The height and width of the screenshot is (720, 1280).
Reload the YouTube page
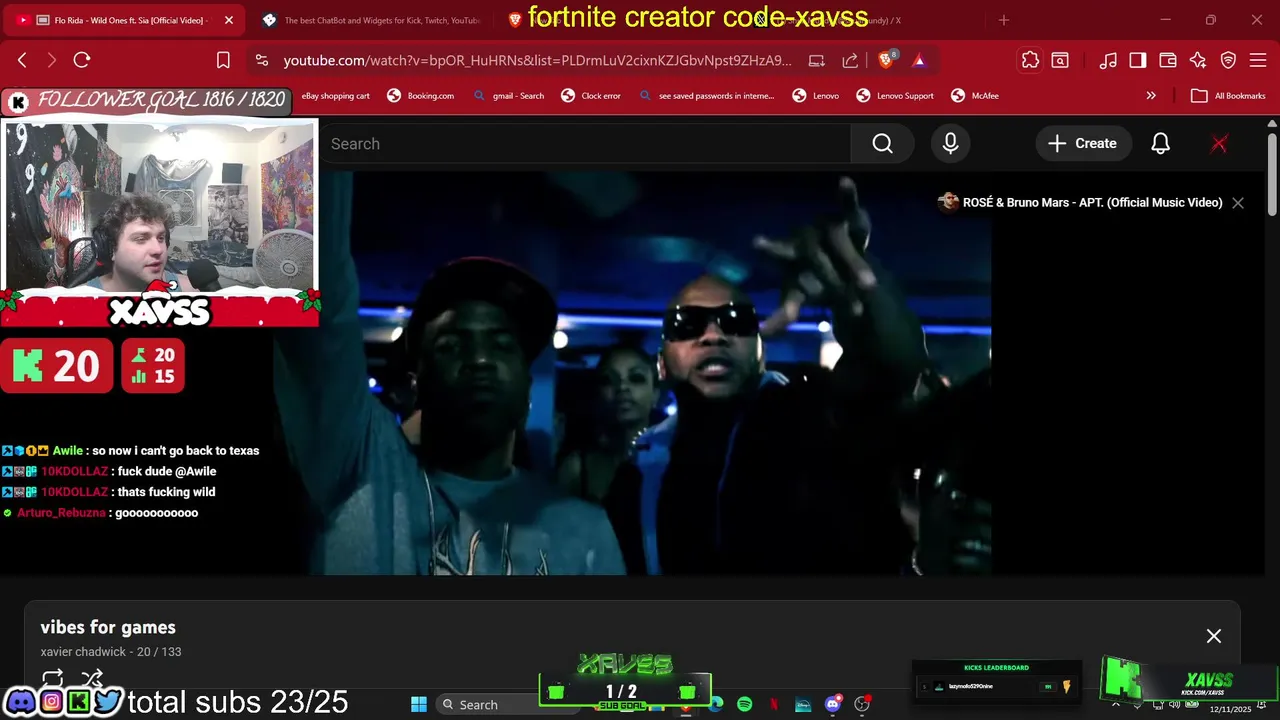click(82, 60)
